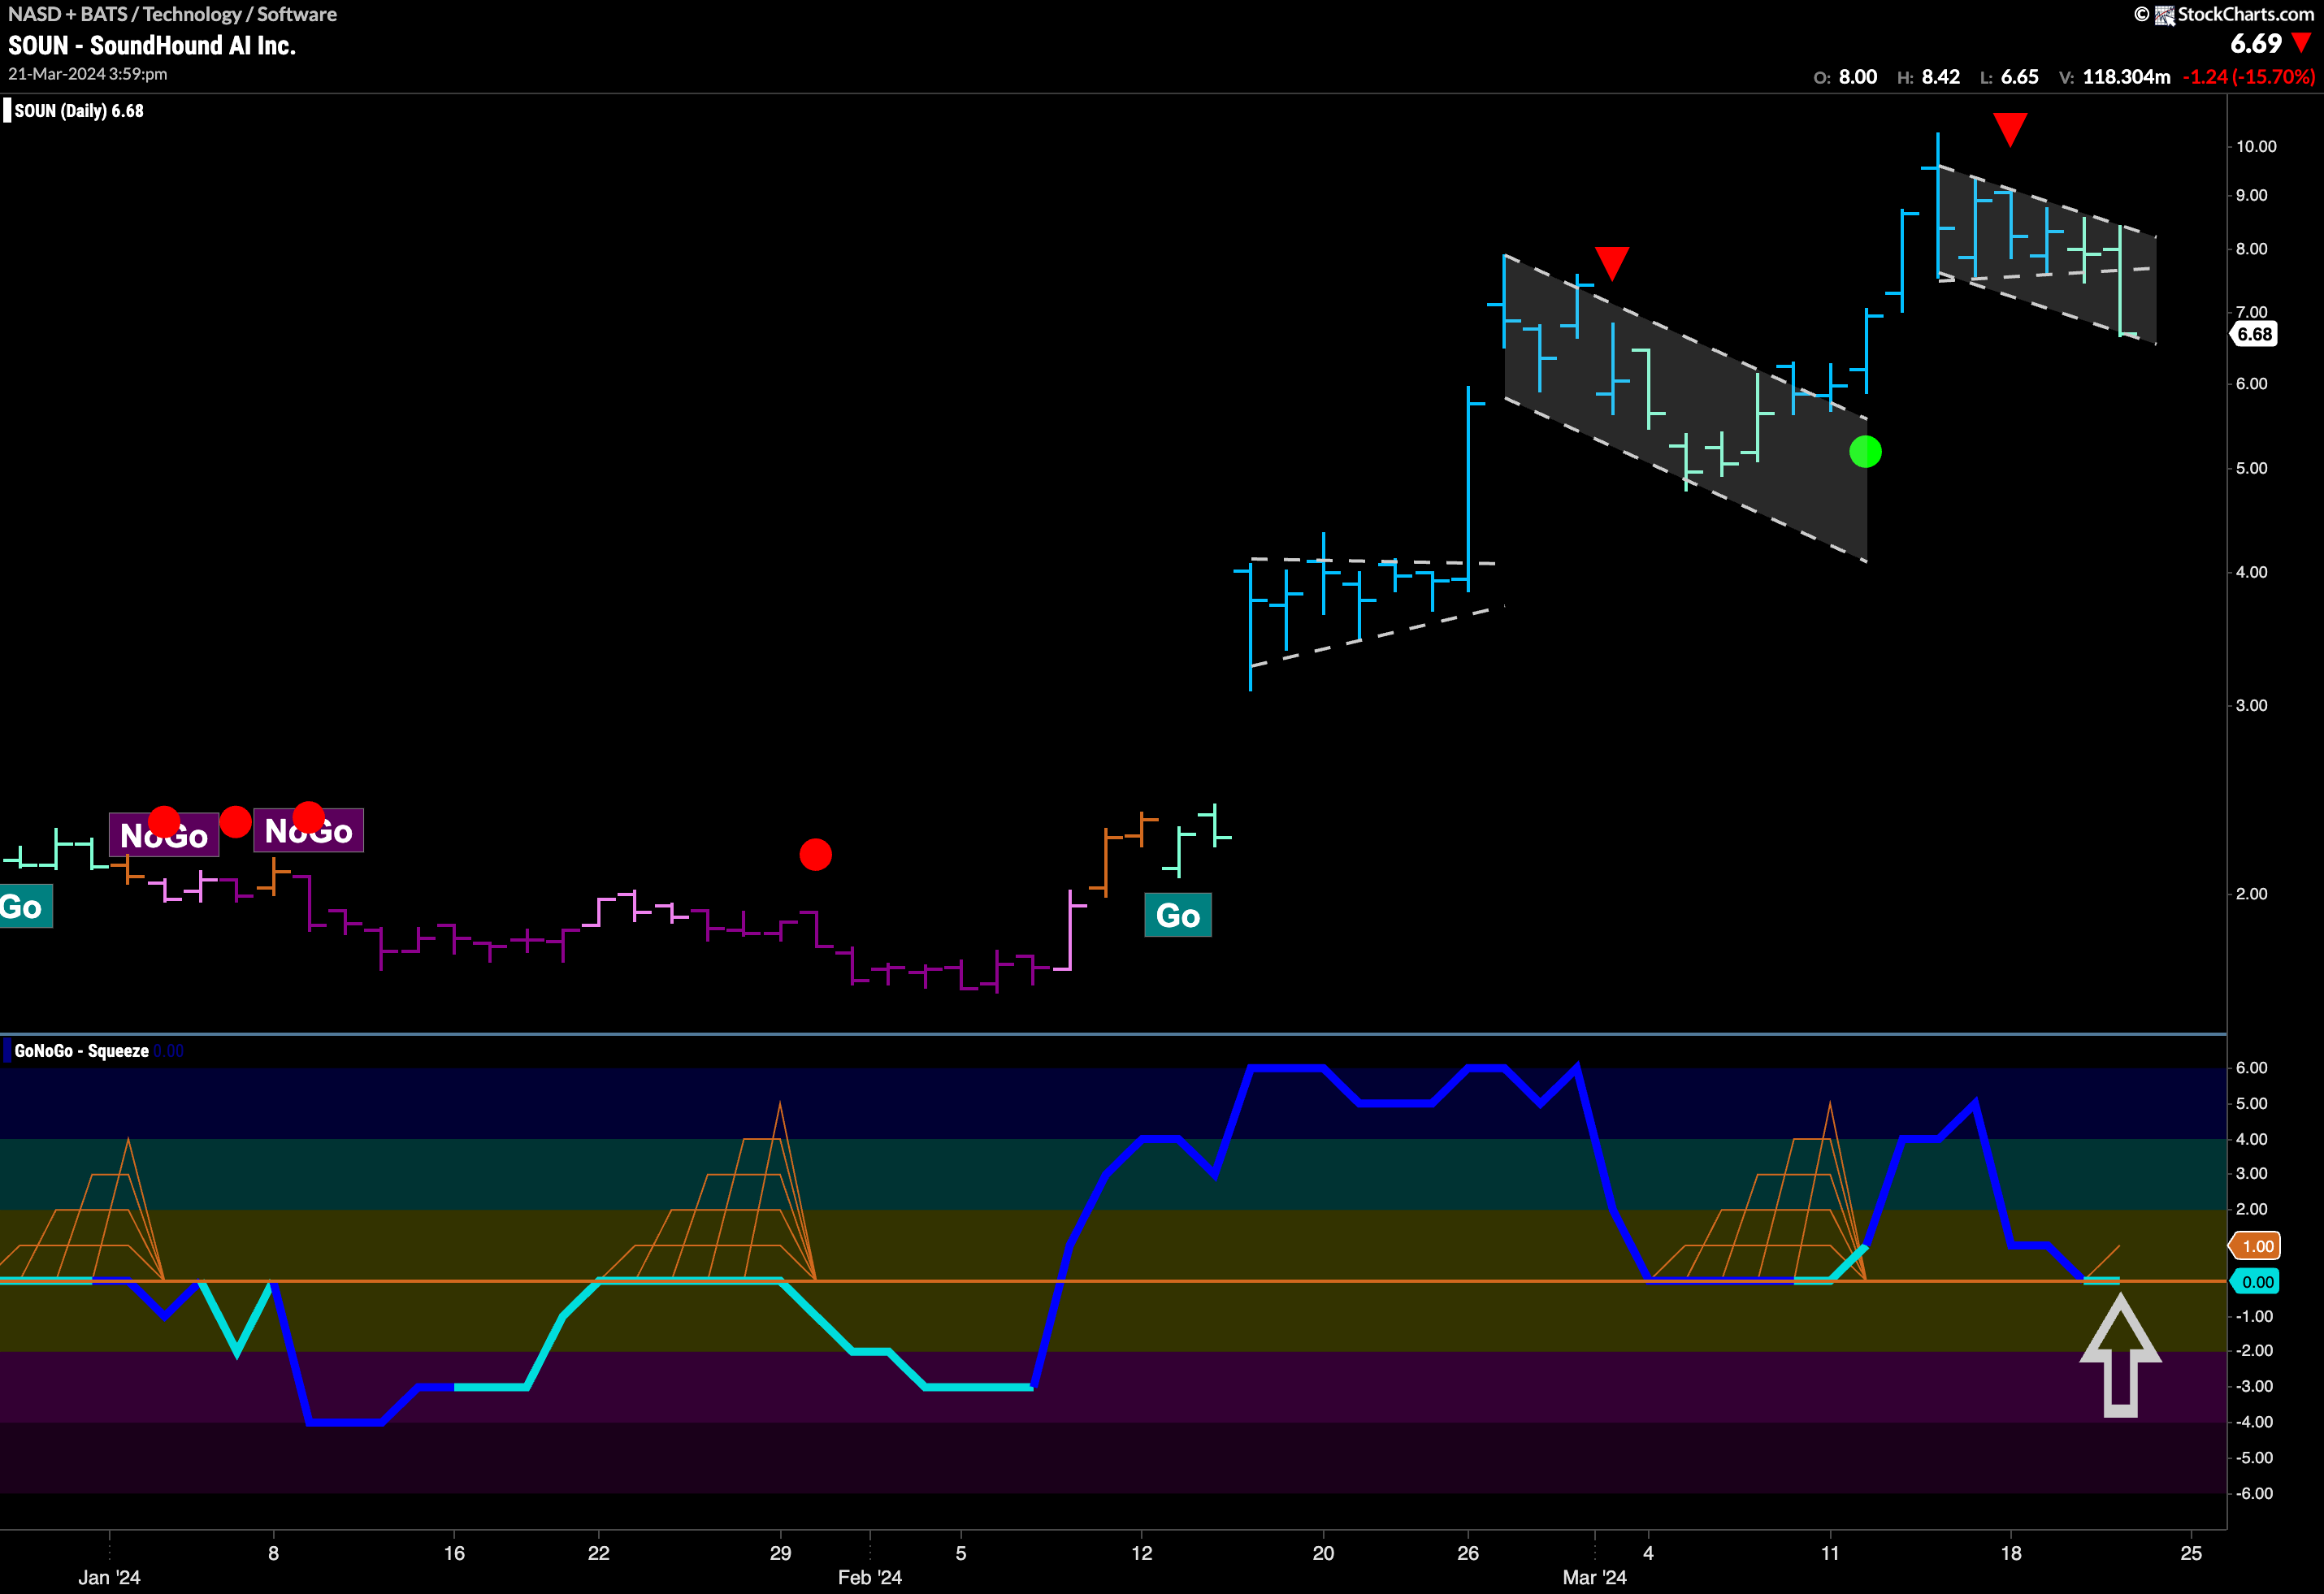The height and width of the screenshot is (1594, 2324).
Task: Click the cyan 0.00 value tag on the oscillator axis
Action: (2255, 1282)
